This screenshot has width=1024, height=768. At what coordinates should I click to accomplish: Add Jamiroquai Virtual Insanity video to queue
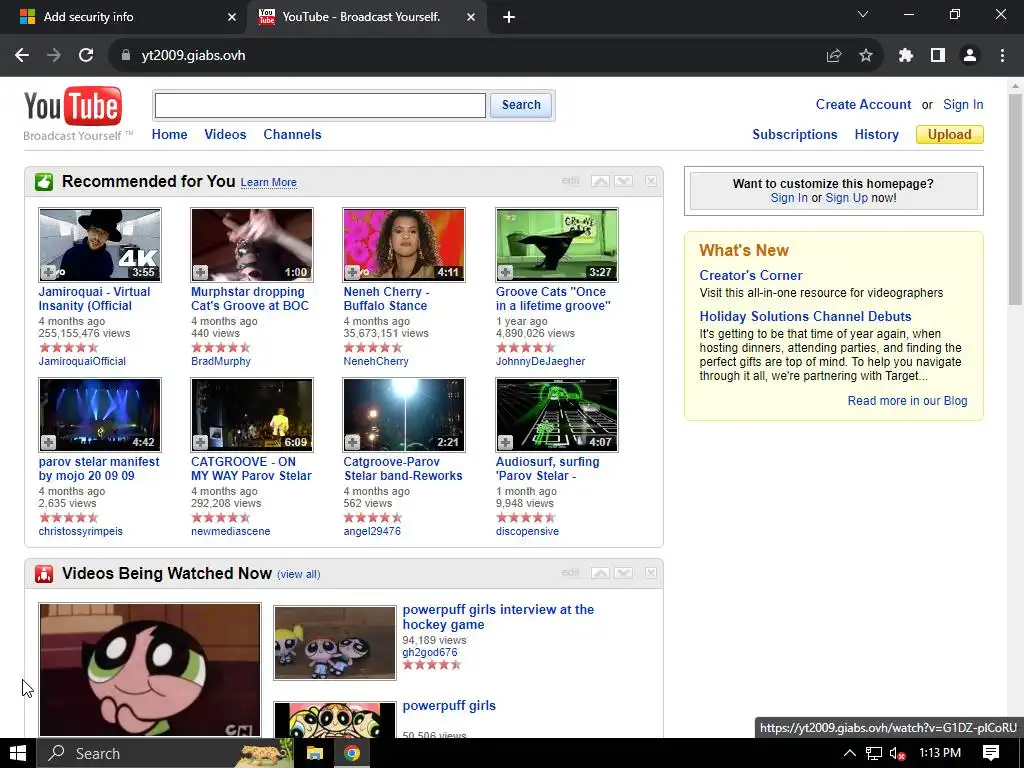pyautogui.click(x=48, y=272)
